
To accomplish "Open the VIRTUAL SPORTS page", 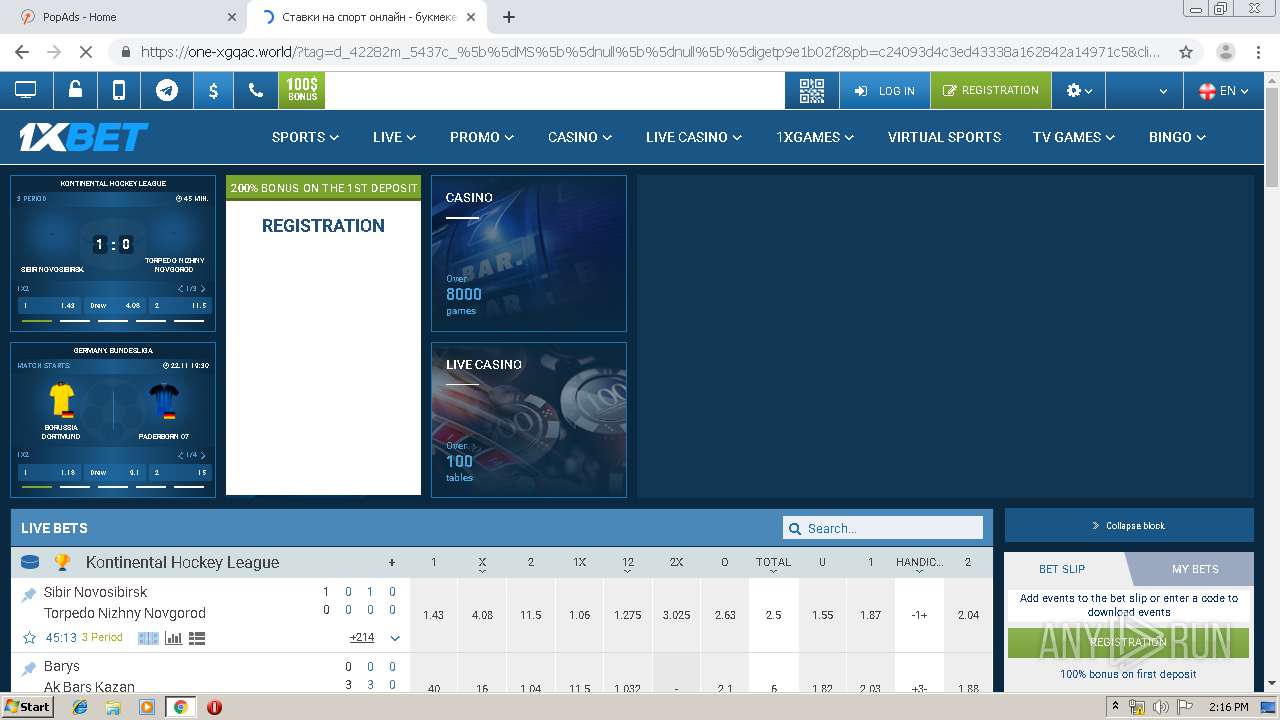I will pyautogui.click(x=944, y=137).
